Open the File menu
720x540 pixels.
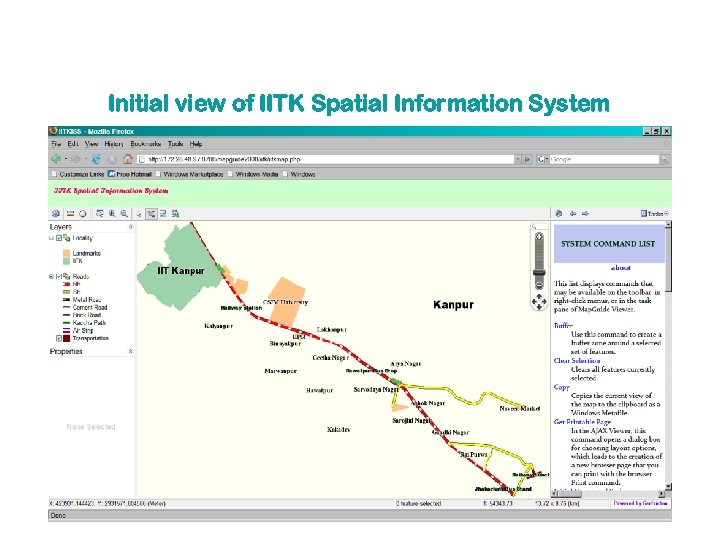tap(56, 144)
